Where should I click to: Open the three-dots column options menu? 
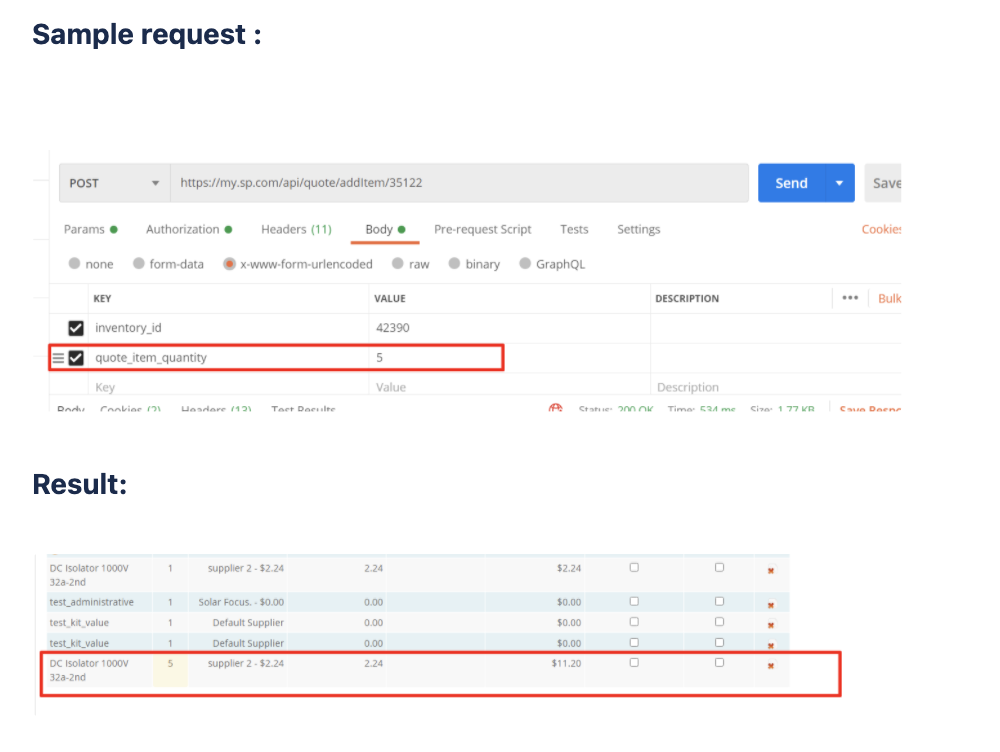click(850, 298)
